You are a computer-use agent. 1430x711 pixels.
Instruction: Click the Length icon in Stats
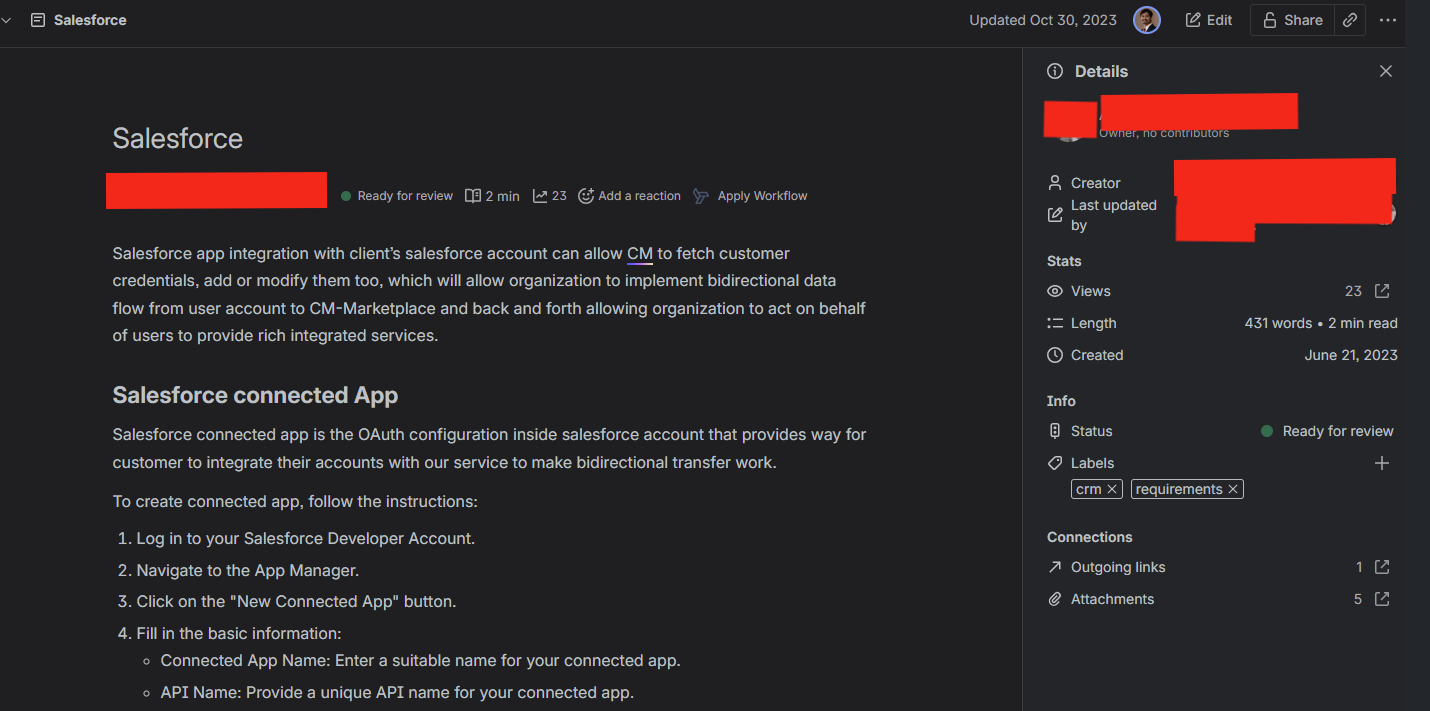click(1055, 323)
